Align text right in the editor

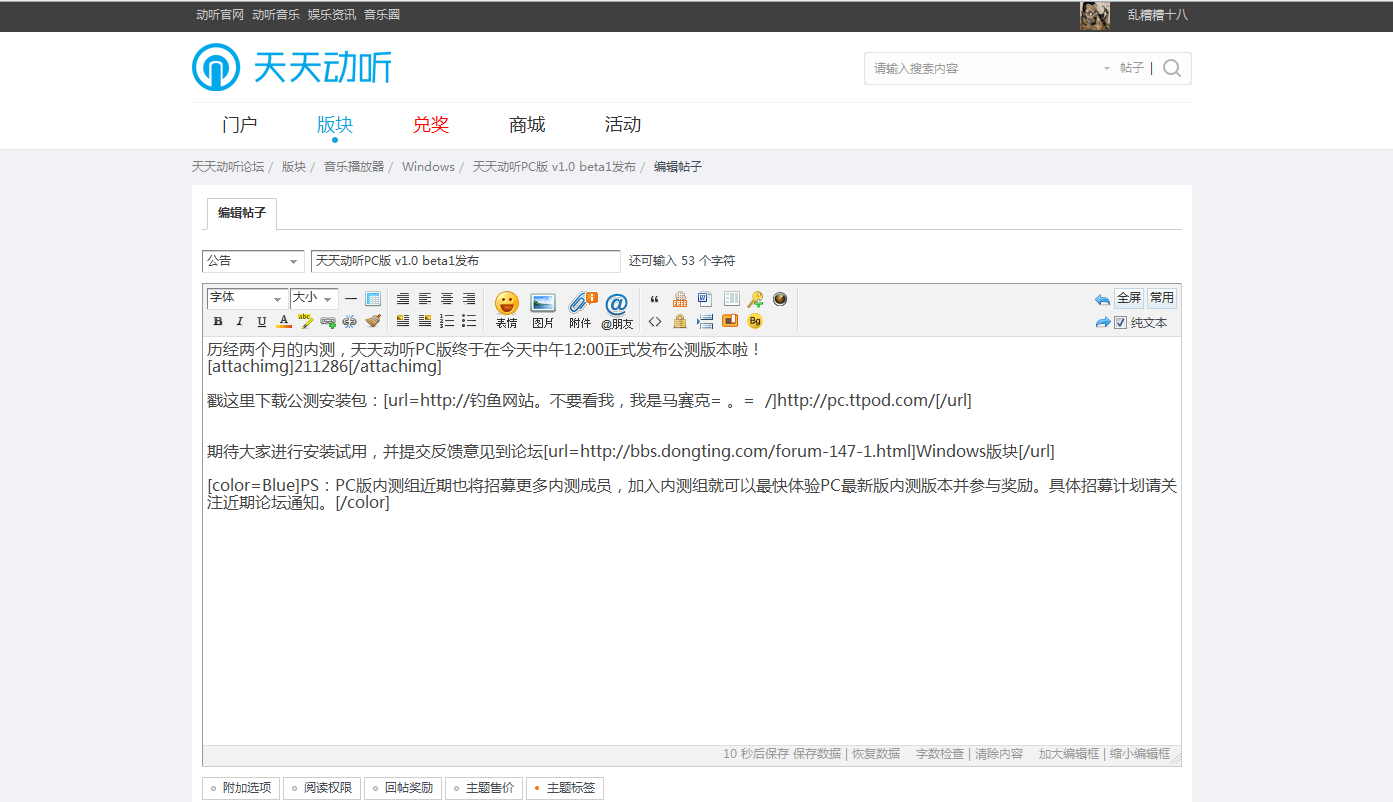pos(469,299)
